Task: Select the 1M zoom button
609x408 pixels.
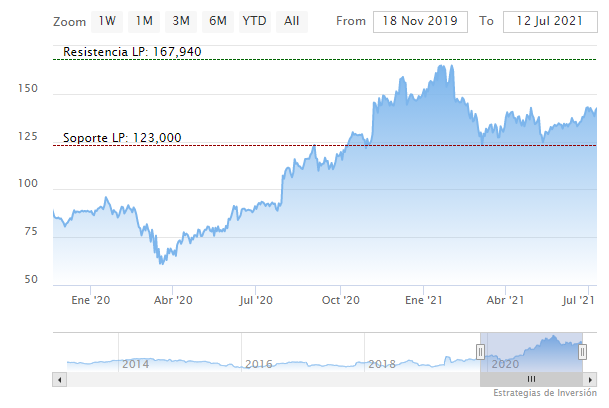Action: 145,21
